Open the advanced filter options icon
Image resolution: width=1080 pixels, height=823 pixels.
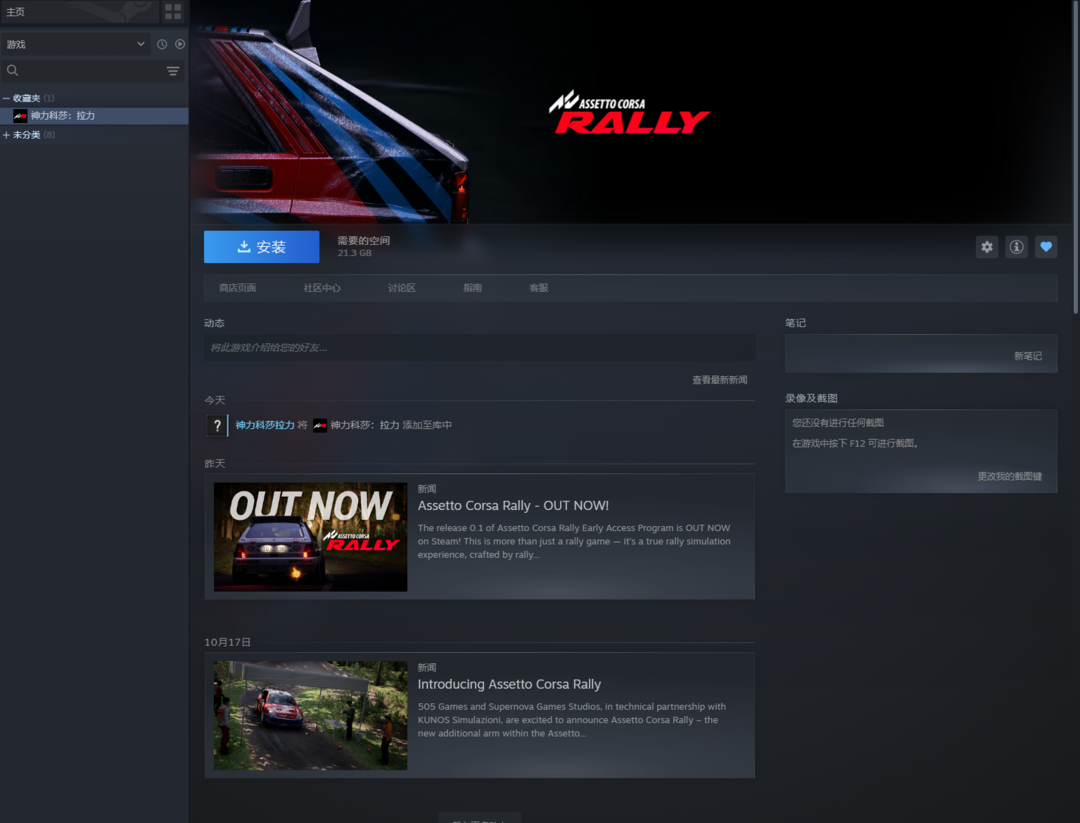pyautogui.click(x=173, y=70)
